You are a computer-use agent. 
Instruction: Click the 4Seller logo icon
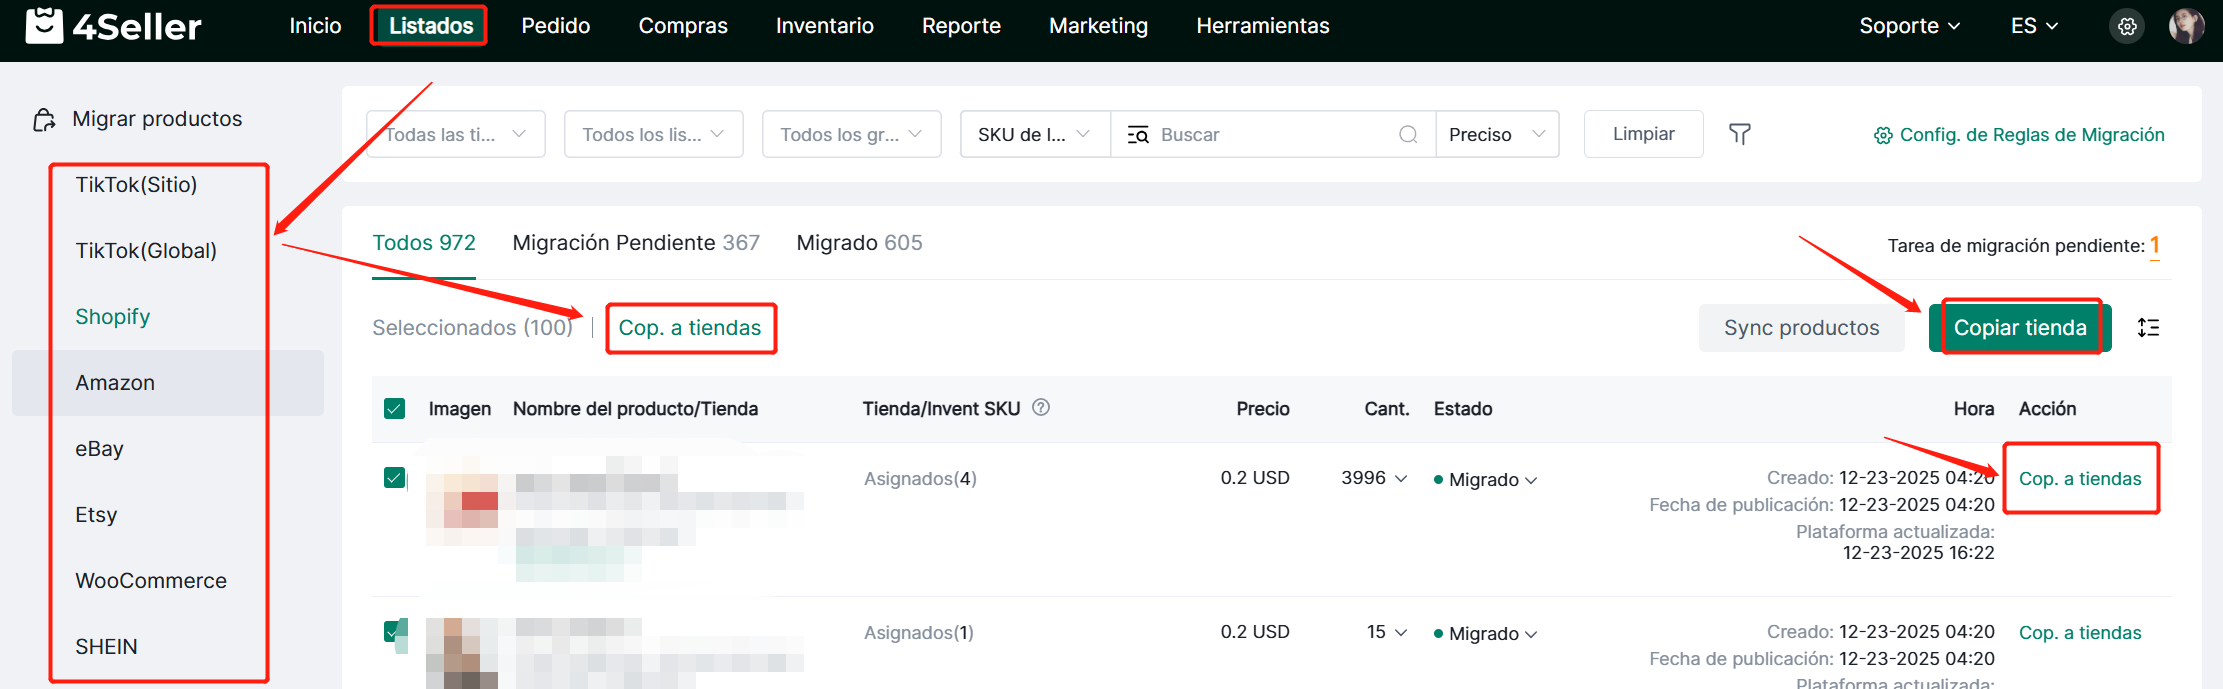tap(44, 26)
